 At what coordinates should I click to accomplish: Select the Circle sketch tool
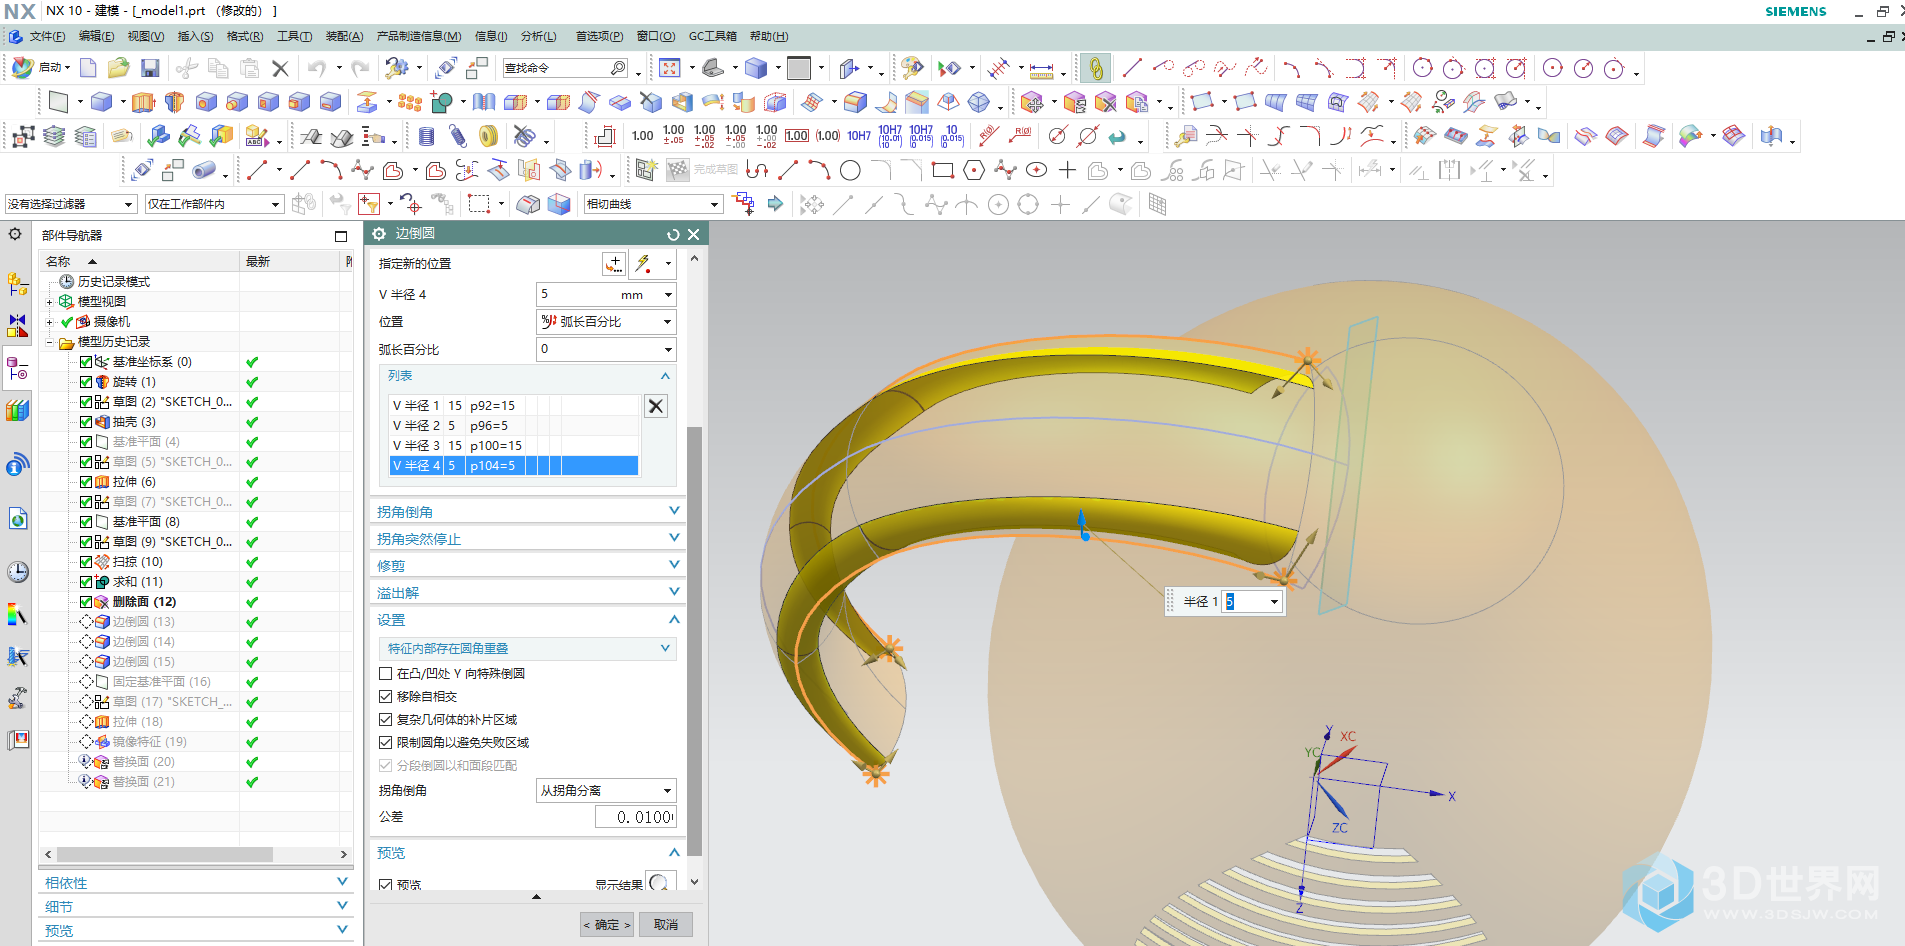[850, 171]
